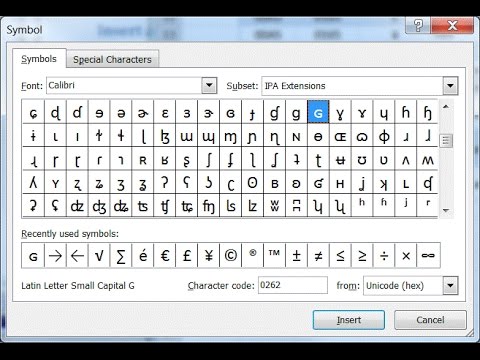Choose the bilabial click symbol ʘ
The height and width of the screenshot is (360, 480).
click(x=252, y=182)
